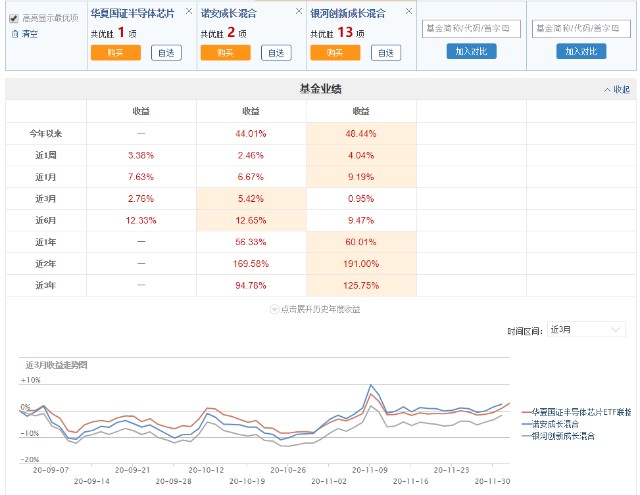The image size is (640, 495).
Task: Expand 点击展开历史年度收益
Action: tap(315, 309)
